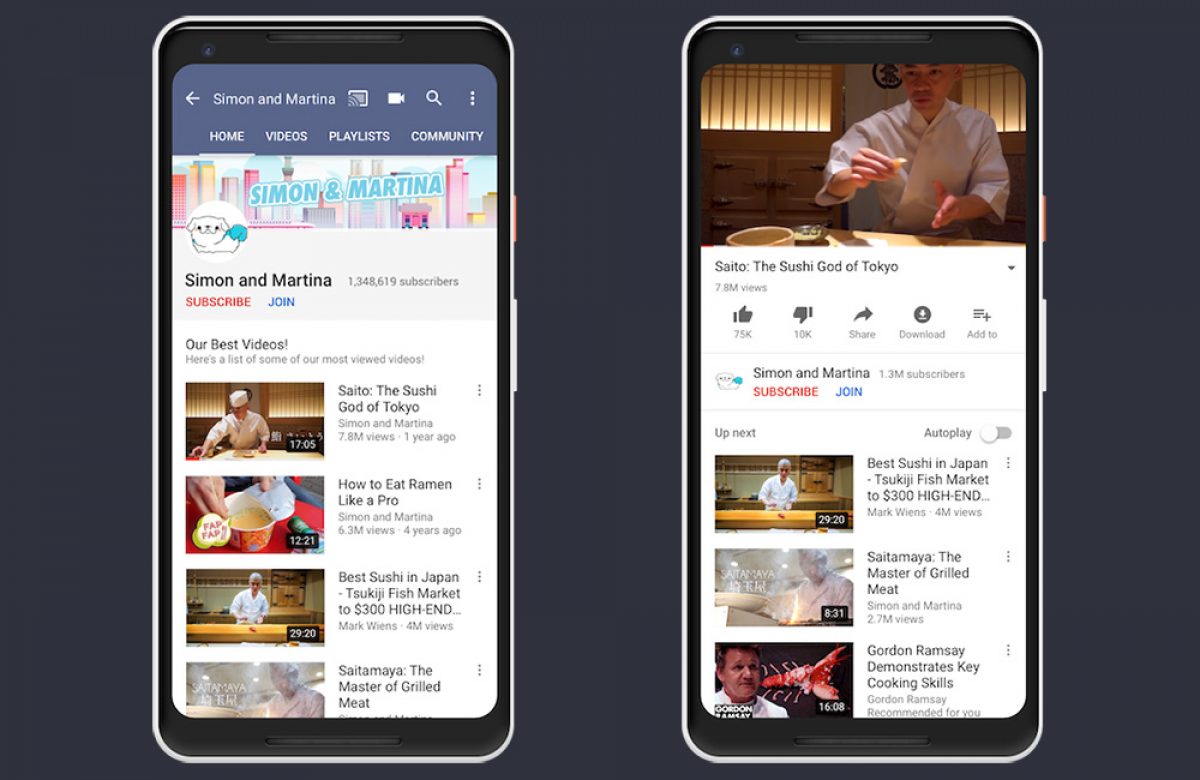
Task: Tap title 'How to Eat Ramen Like a Pro'
Action: click(395, 492)
